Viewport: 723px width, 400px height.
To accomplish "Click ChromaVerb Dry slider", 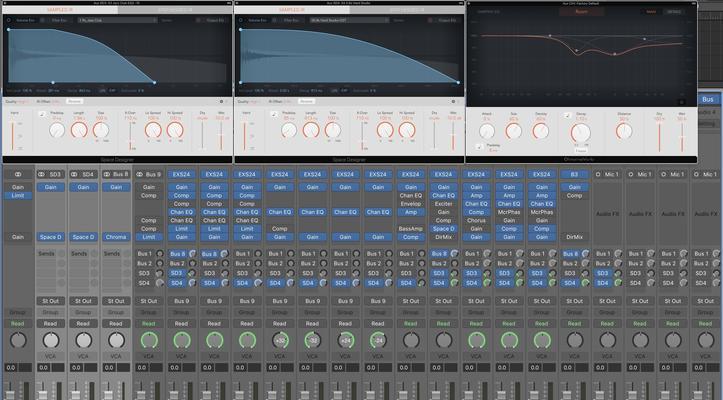I will (x=659, y=137).
